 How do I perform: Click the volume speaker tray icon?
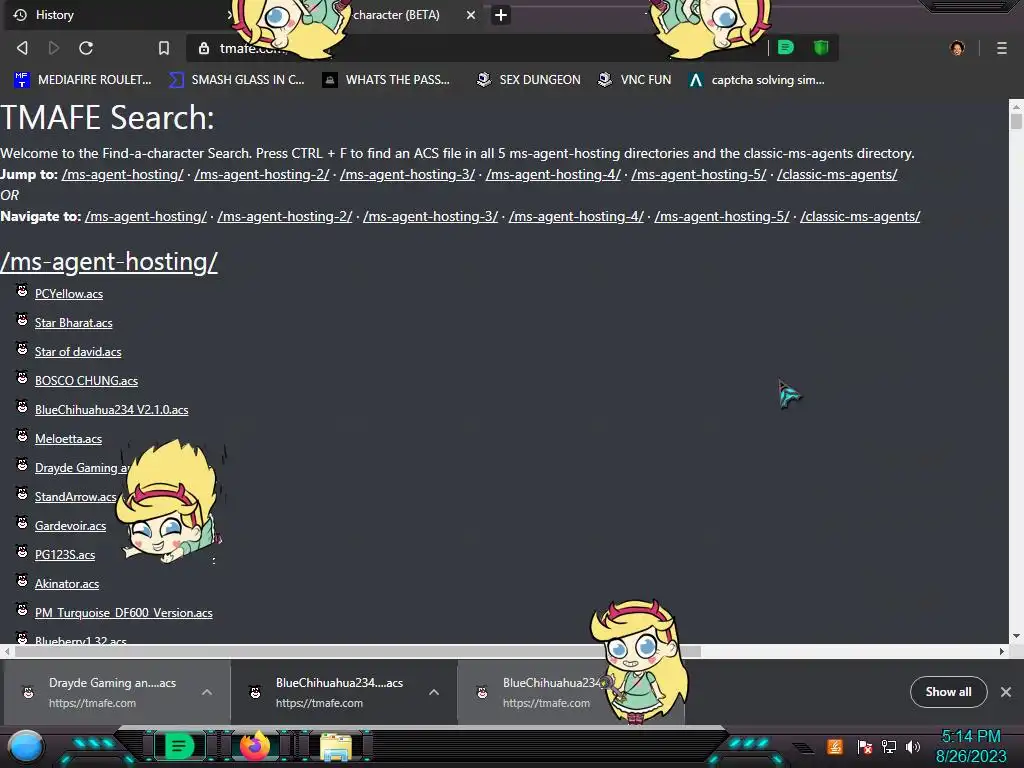click(x=913, y=746)
